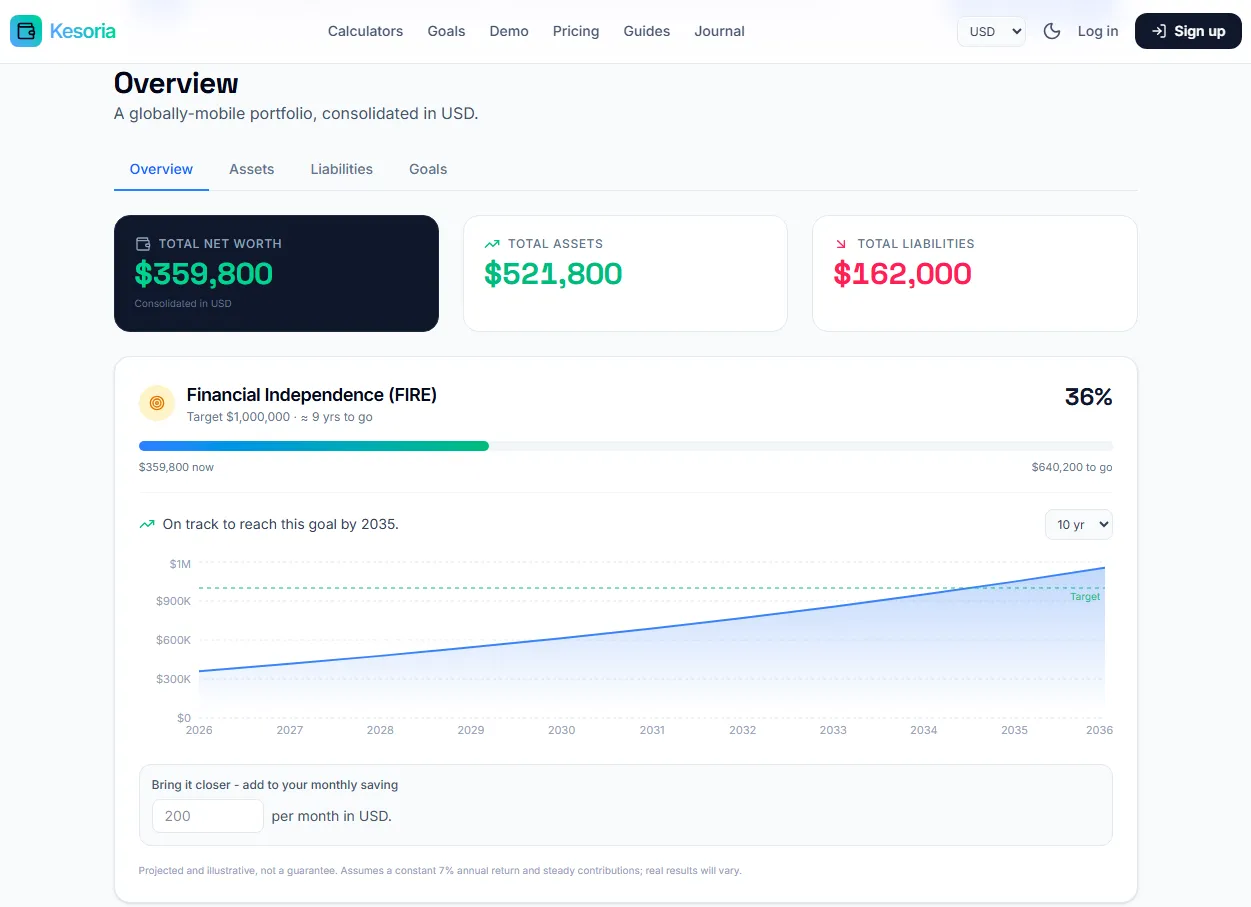Click the $600K label on chart axis
Viewport: 1251px width, 907px height.
(174, 640)
